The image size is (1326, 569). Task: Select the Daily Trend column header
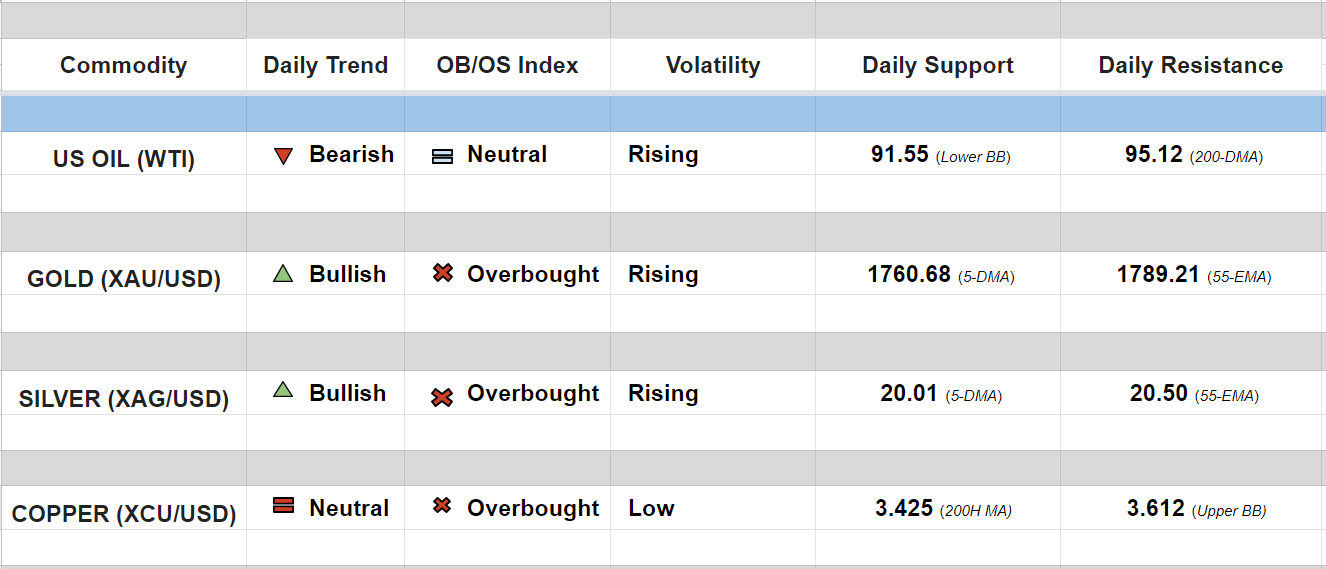pos(325,66)
